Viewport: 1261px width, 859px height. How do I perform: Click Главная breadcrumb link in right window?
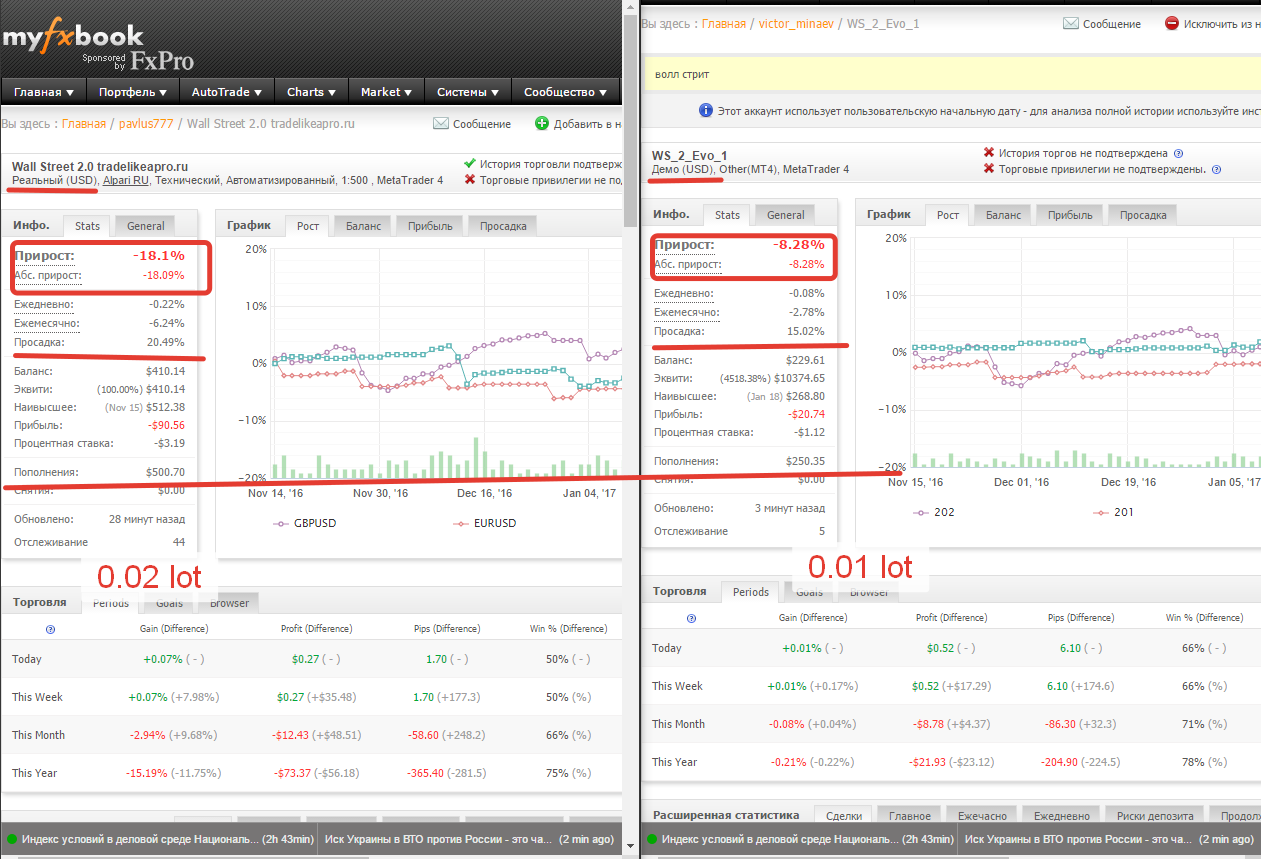point(724,24)
